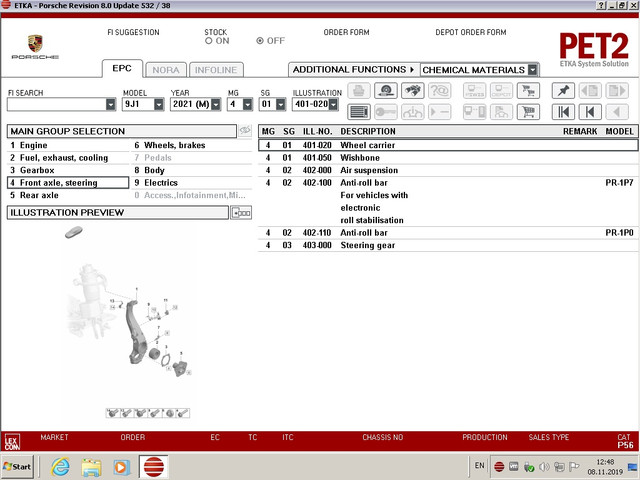
Task: Open the Windows Start menu
Action: pos(17,467)
